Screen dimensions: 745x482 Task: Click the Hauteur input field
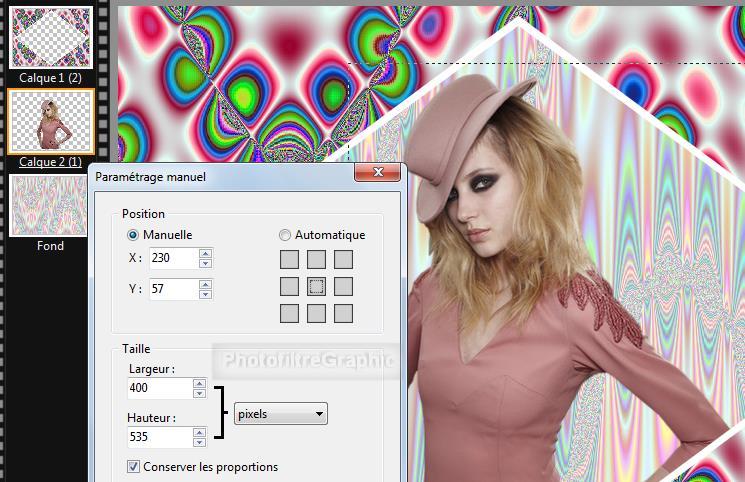coord(160,437)
